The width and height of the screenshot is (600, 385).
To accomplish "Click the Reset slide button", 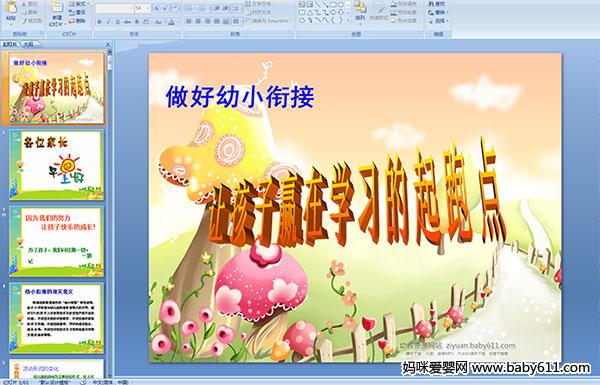I will click(x=77, y=12).
